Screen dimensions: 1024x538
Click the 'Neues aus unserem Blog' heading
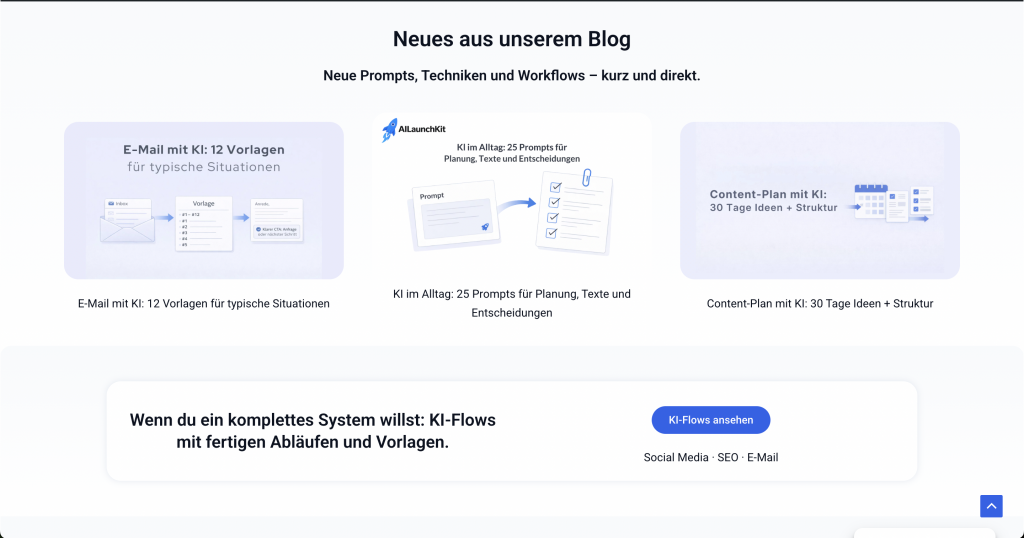[x=512, y=39]
